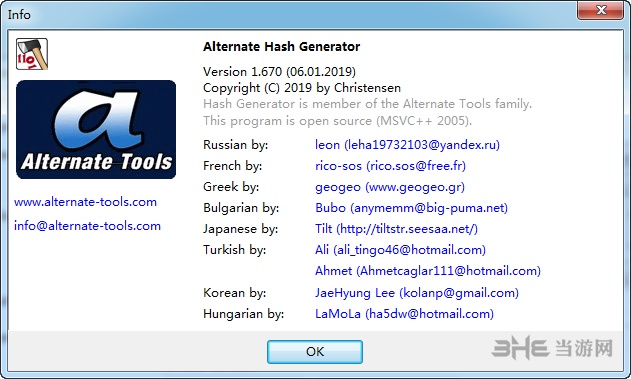Open Japanese translator Tilt website link
This screenshot has width=631, height=379.
pyautogui.click(x=396, y=229)
